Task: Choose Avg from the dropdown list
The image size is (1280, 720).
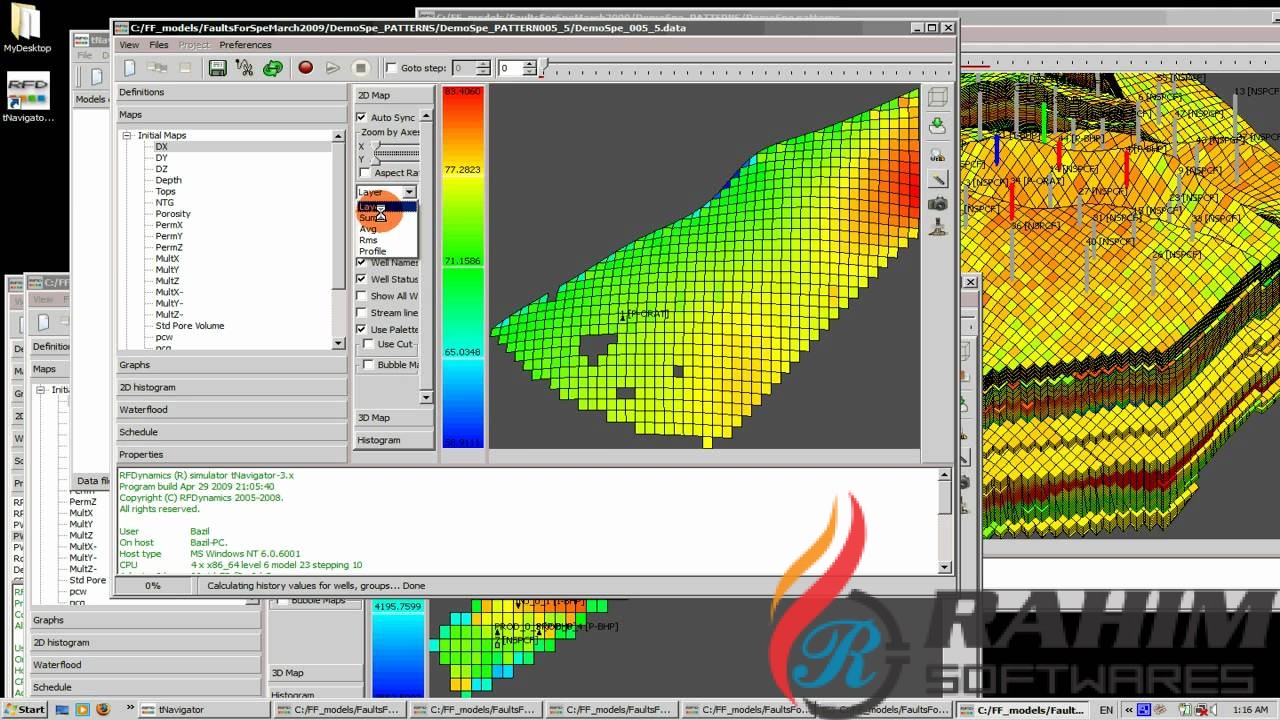Action: tap(387, 229)
